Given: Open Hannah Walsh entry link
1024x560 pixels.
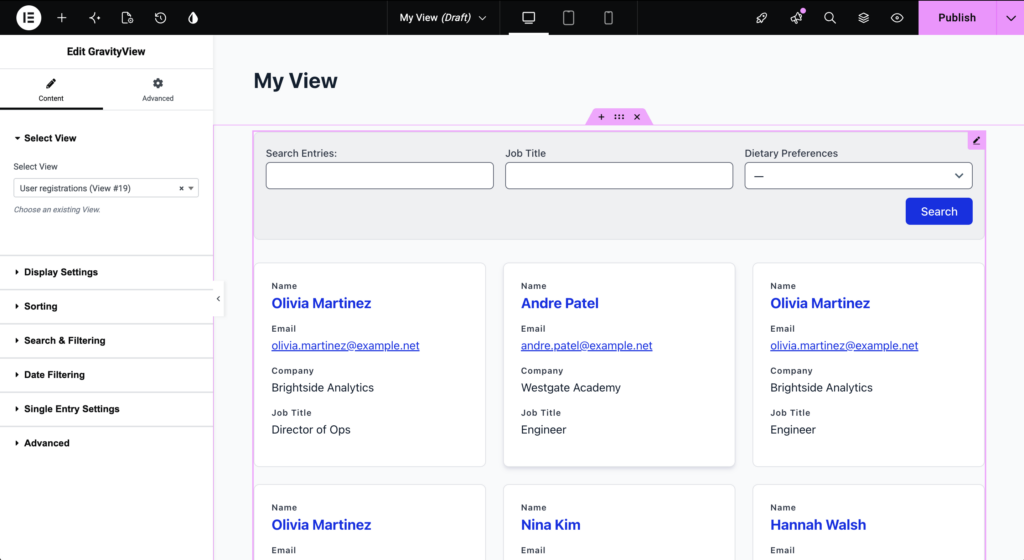Looking at the screenshot, I should (818, 525).
